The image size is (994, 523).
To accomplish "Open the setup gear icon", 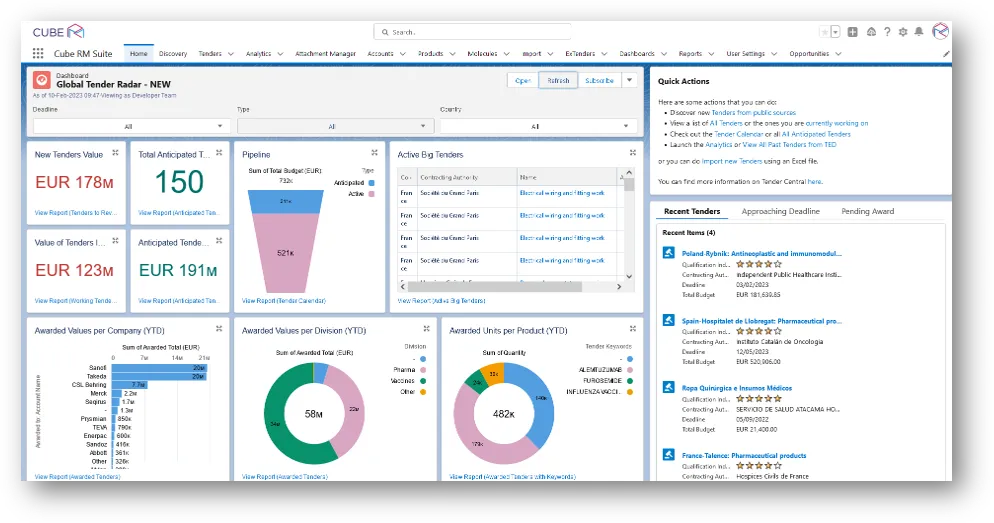I will (903, 32).
